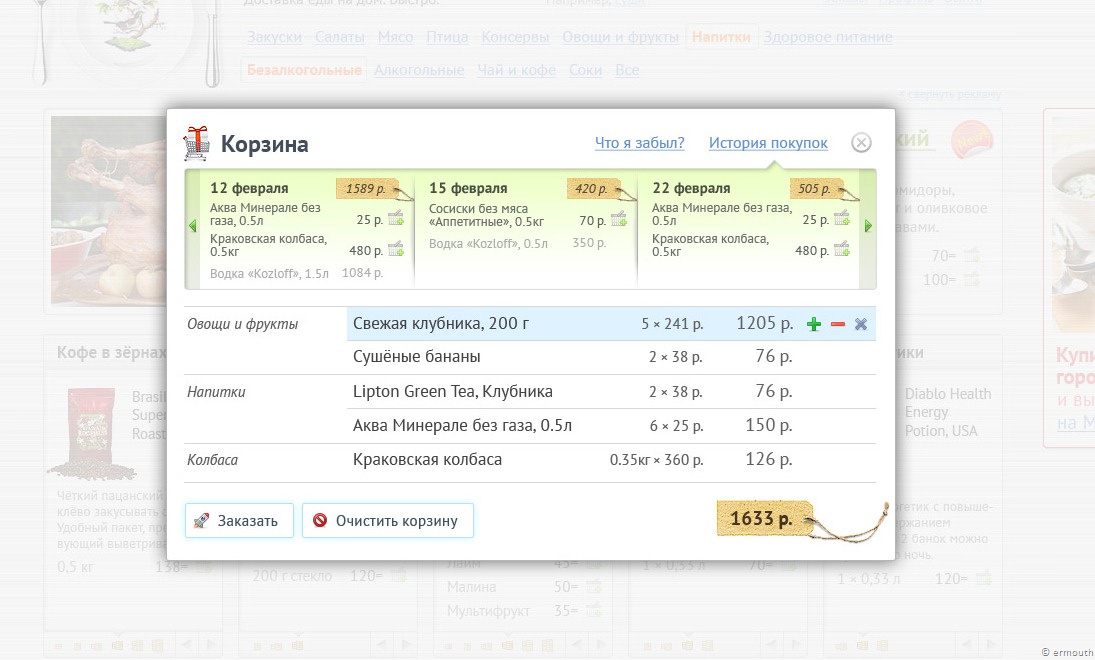
Task: Decrease Свежая клубника quantity with minus icon
Action: pos(837,324)
